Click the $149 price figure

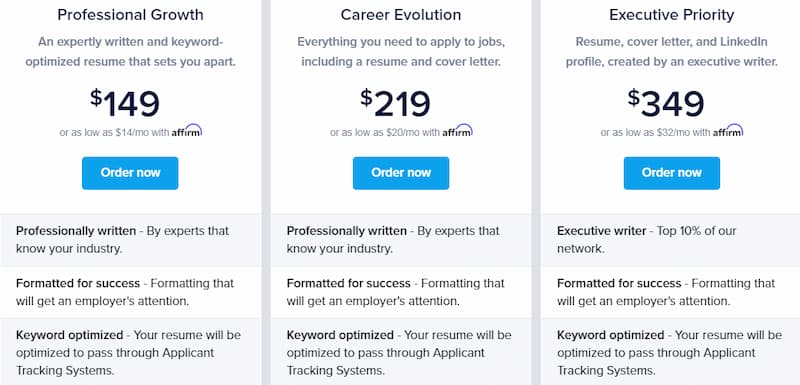click(125, 104)
